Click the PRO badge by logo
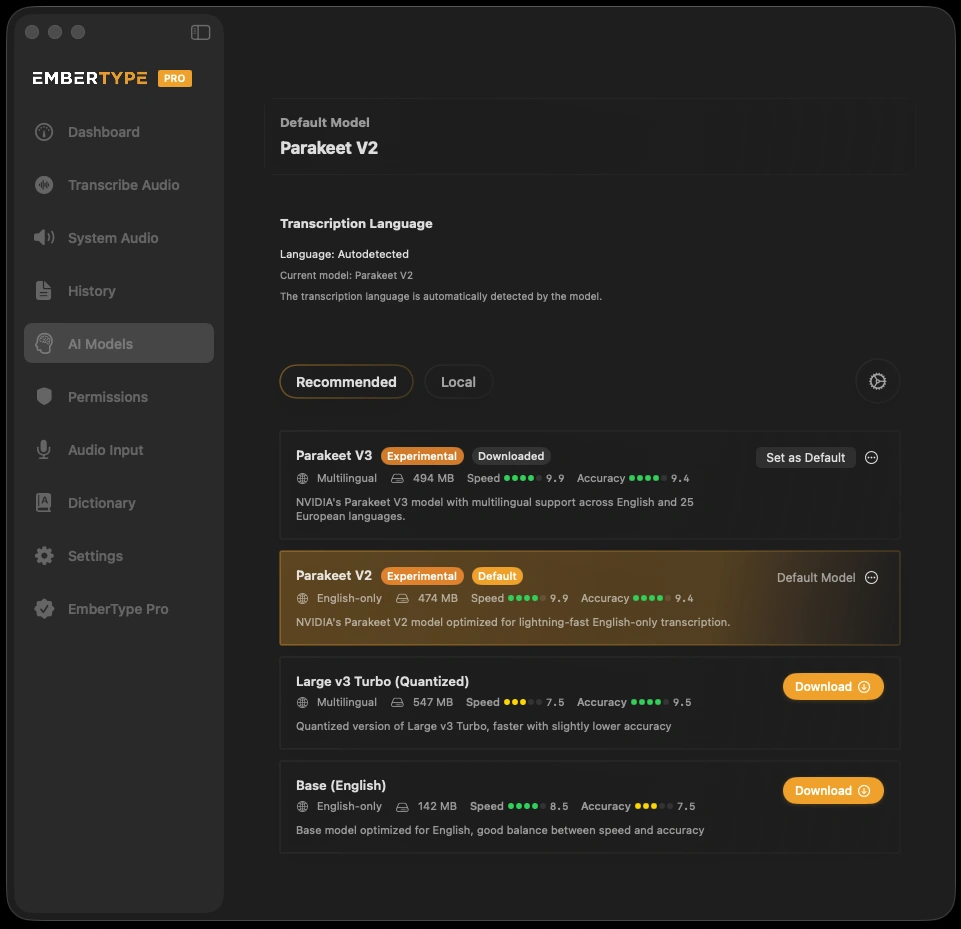The height and width of the screenshot is (929, 961). tap(175, 78)
